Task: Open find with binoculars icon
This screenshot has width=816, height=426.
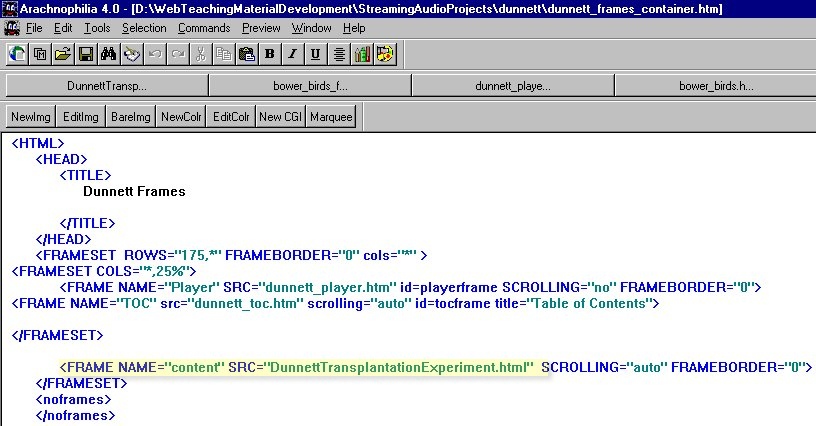Action: tap(110, 53)
